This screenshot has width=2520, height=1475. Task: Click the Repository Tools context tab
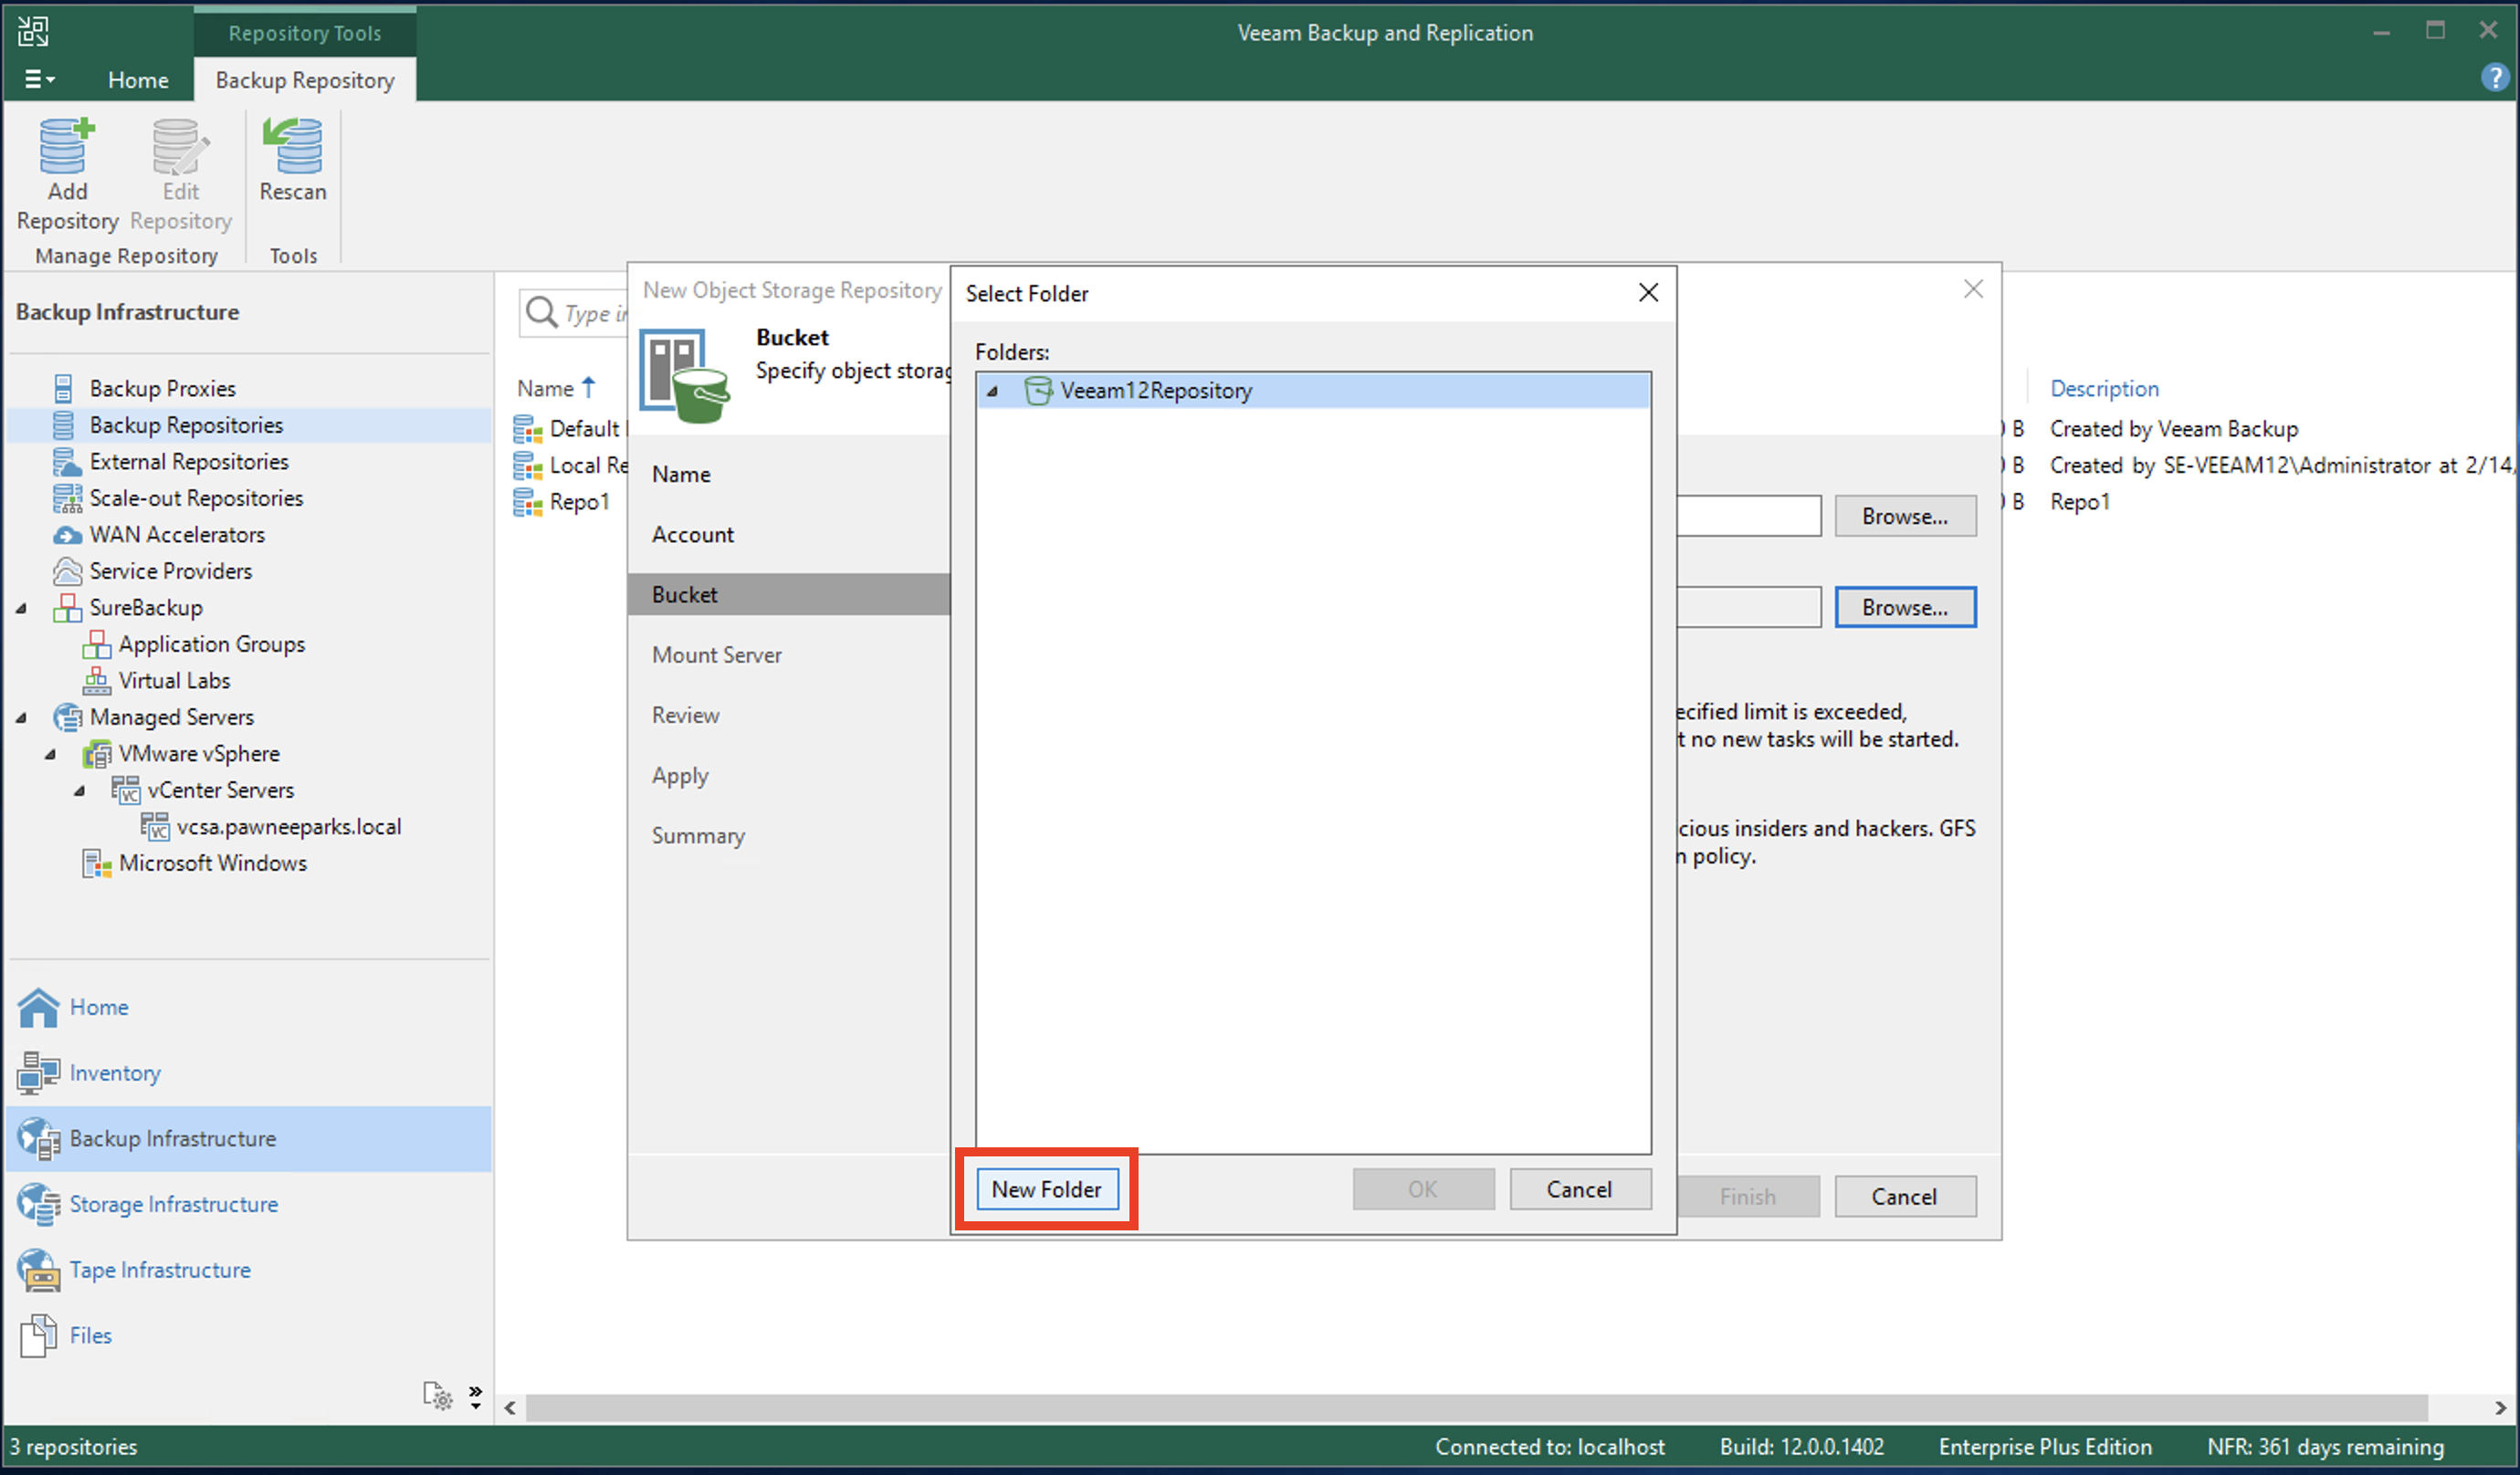[x=305, y=32]
